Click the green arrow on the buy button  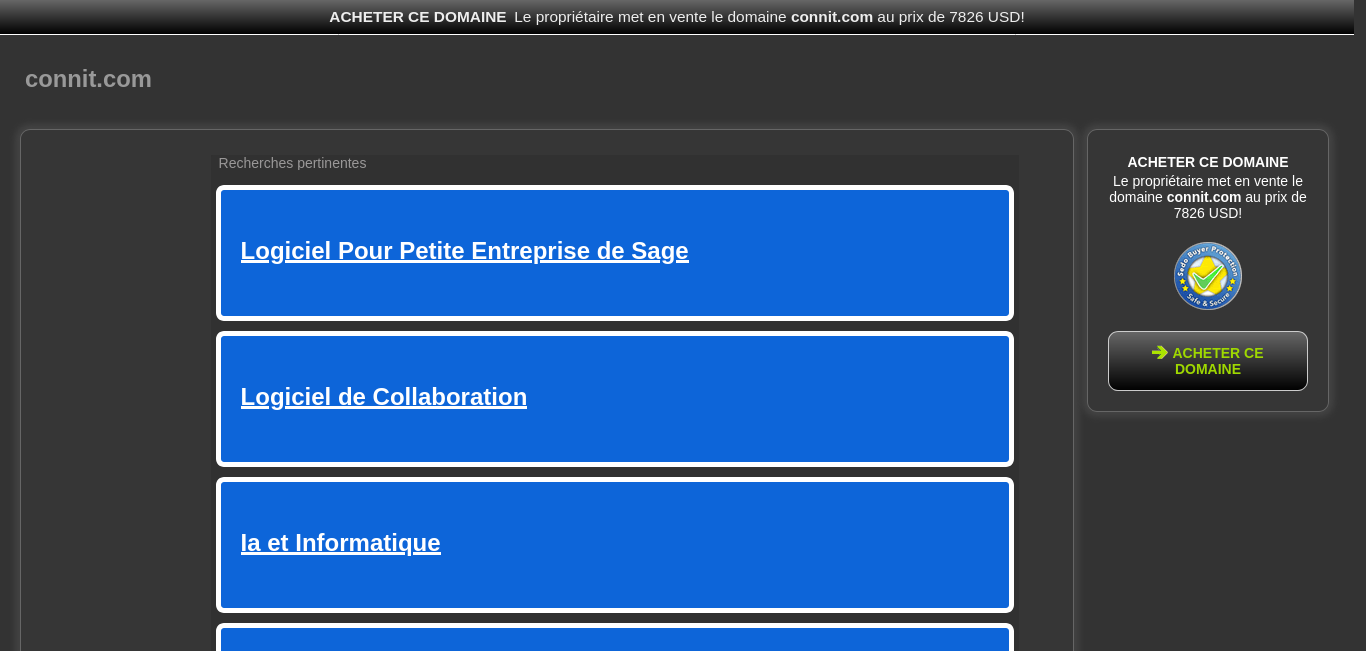click(1160, 352)
